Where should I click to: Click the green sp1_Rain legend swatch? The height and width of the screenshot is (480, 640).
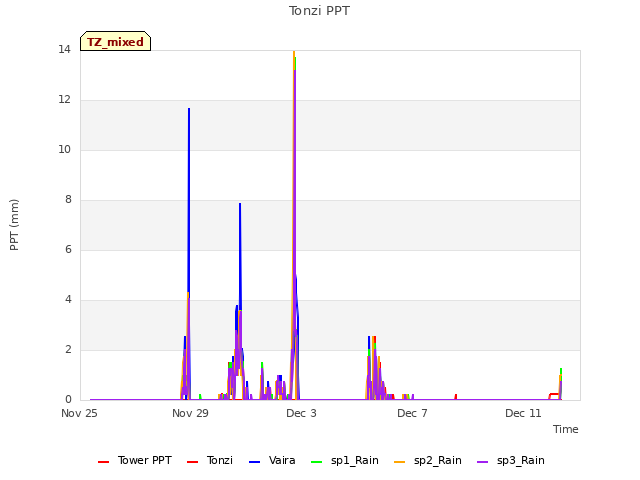click(316, 462)
